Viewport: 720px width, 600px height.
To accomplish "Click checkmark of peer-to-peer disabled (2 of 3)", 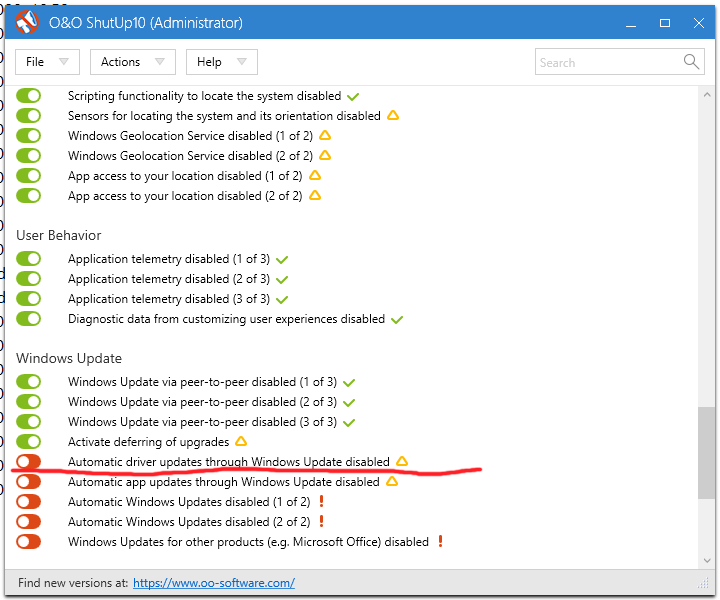I will (349, 403).
